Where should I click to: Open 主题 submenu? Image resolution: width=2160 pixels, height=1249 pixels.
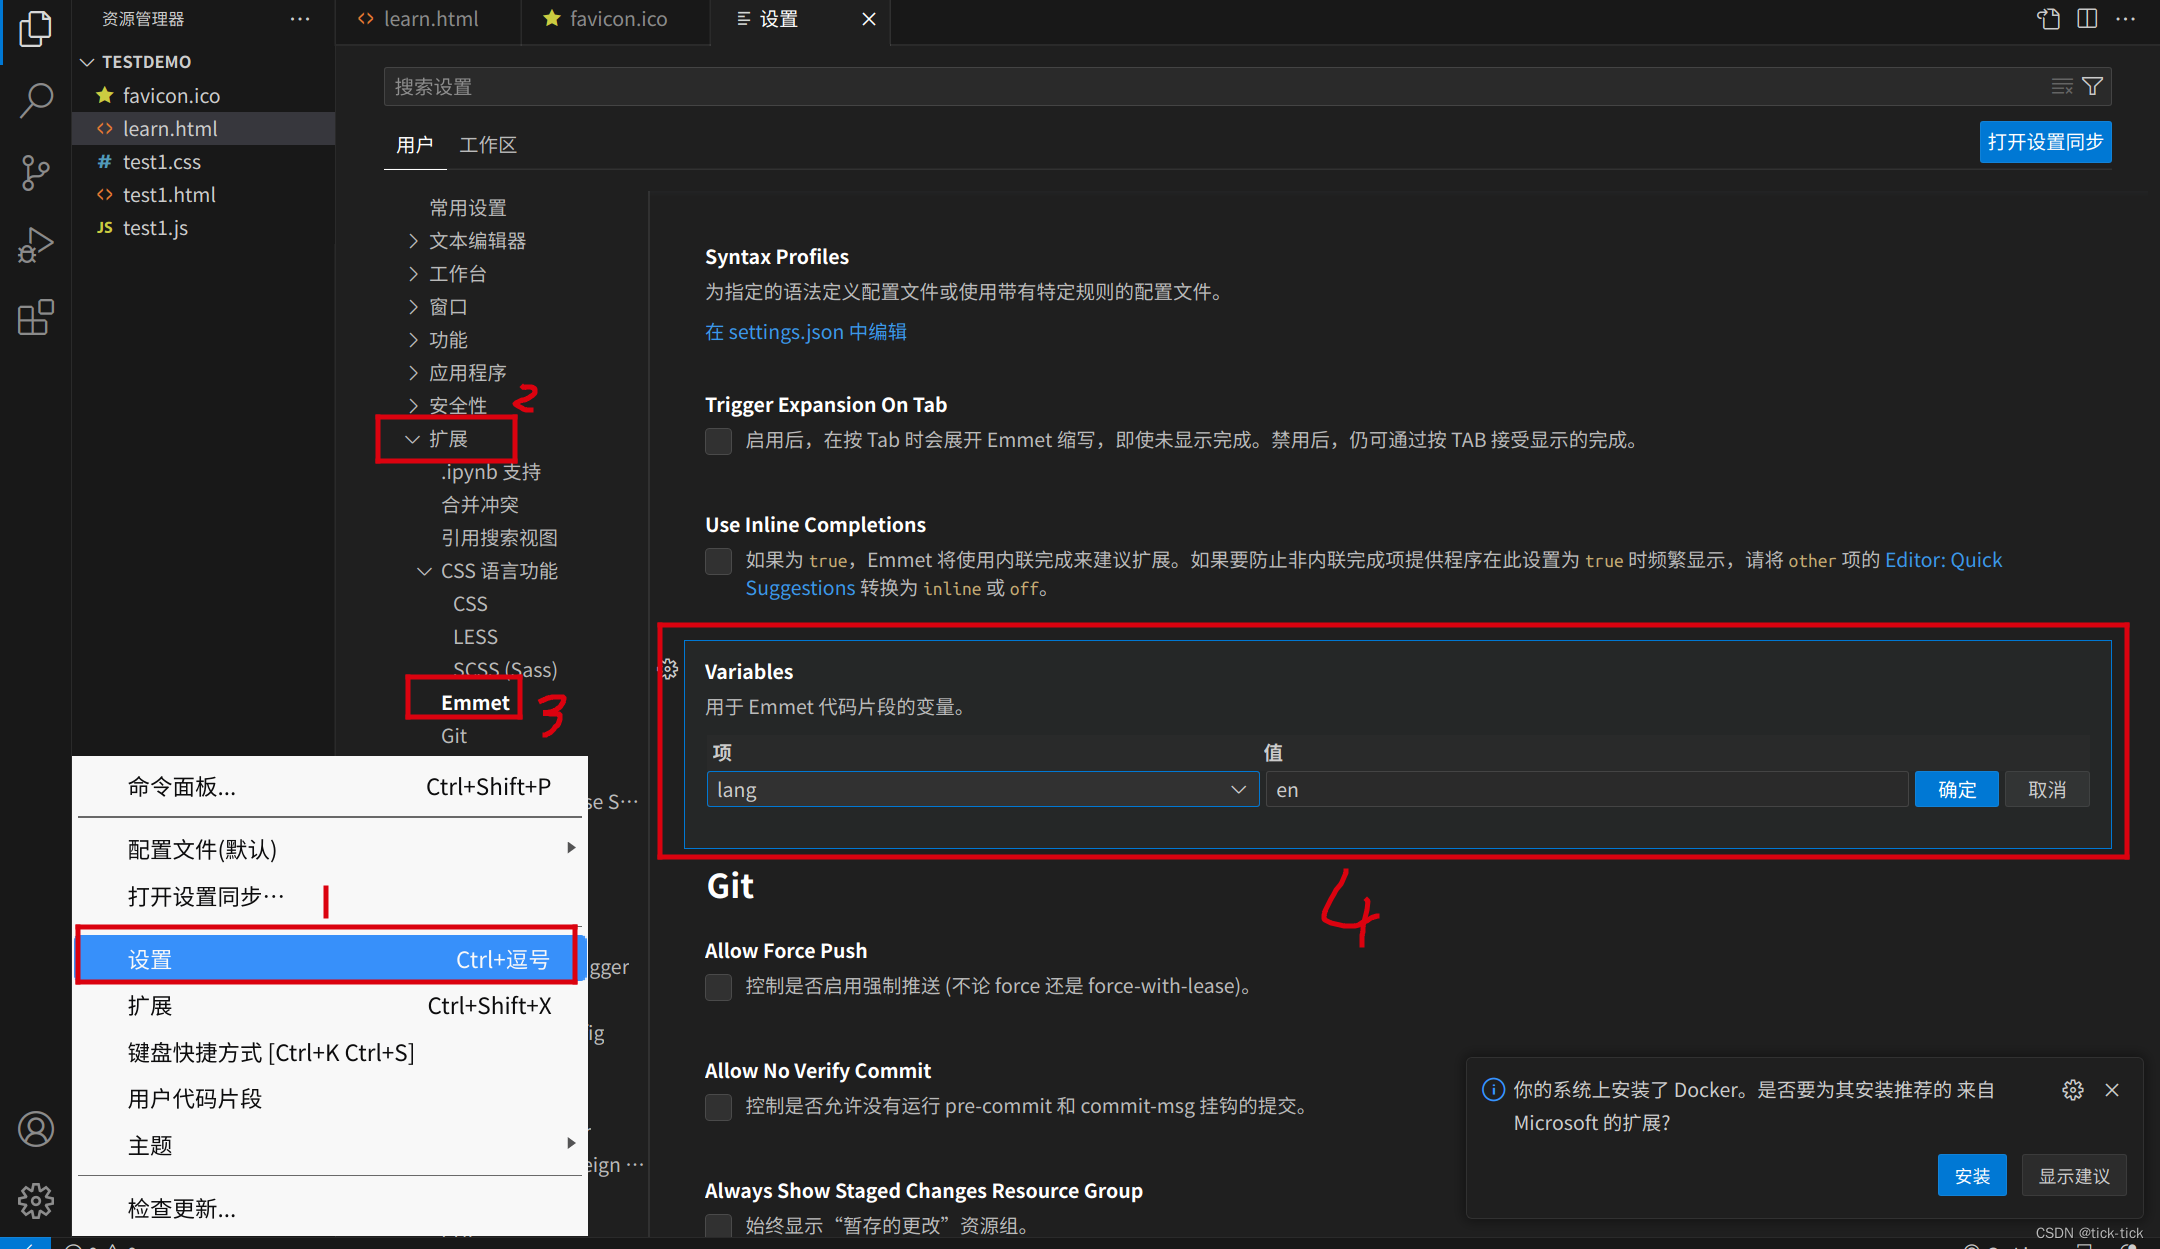tap(330, 1146)
